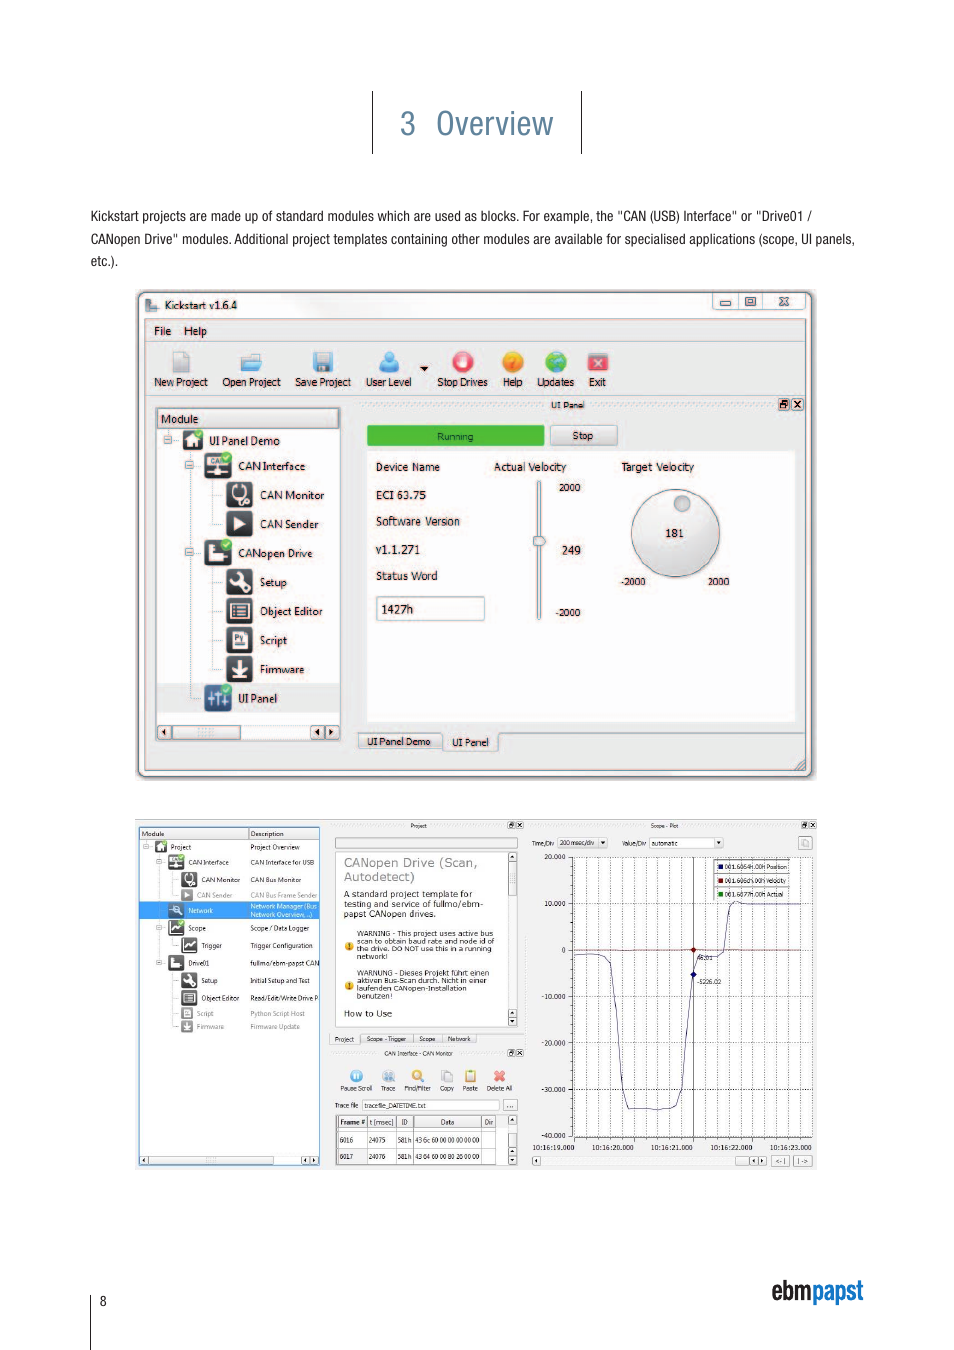Click the '...' button beside Trace file
Viewport: 954px width, 1350px height.
pyautogui.click(x=510, y=1105)
